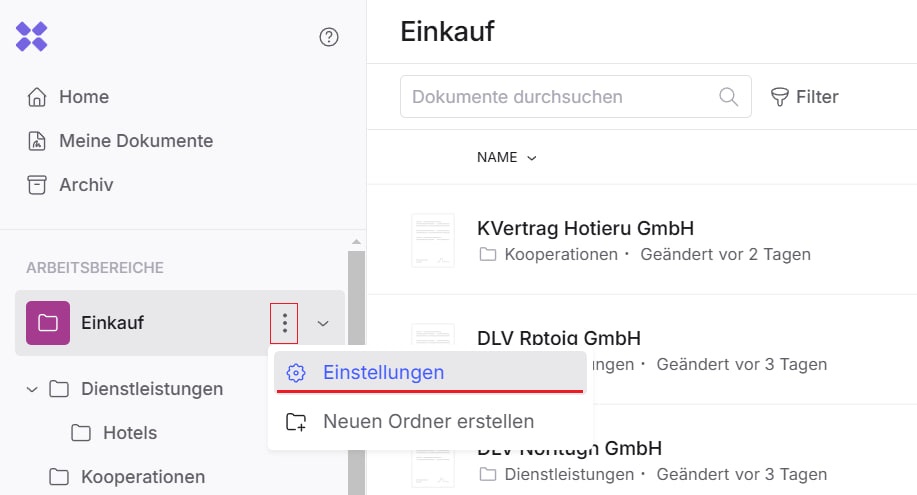Image resolution: width=917 pixels, height=495 pixels.
Task: Open KVertrag Hotieru GmbH document thumbnail
Action: [433, 240]
